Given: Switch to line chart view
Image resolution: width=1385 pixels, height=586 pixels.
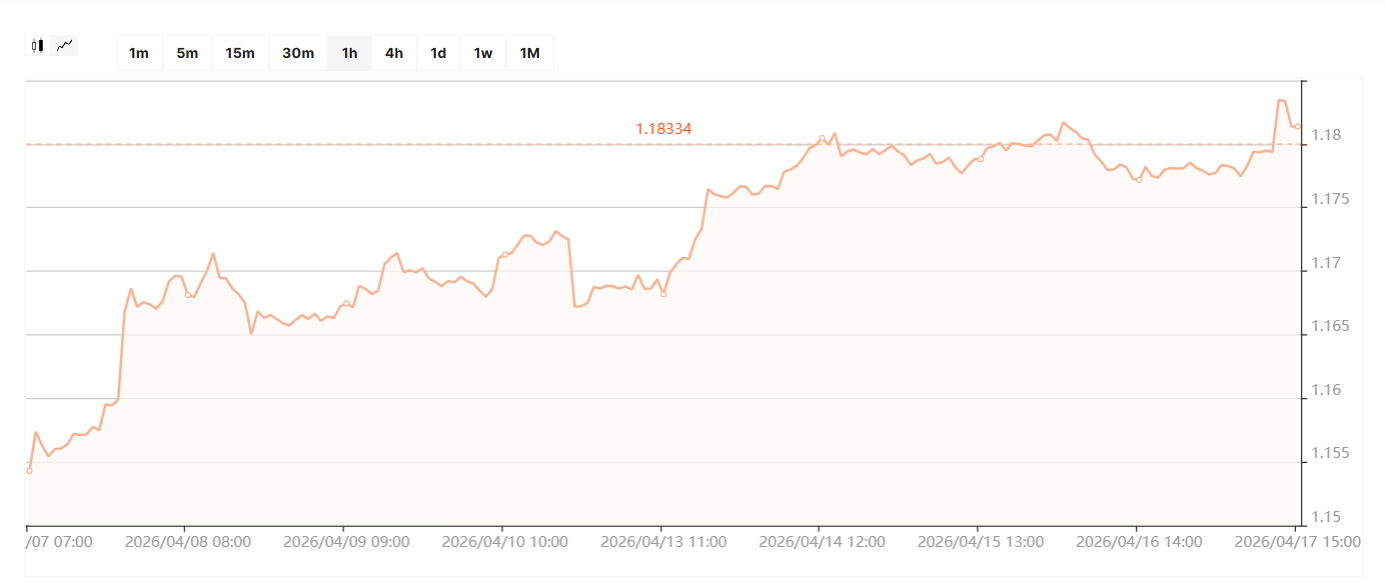Looking at the screenshot, I should [65, 45].
